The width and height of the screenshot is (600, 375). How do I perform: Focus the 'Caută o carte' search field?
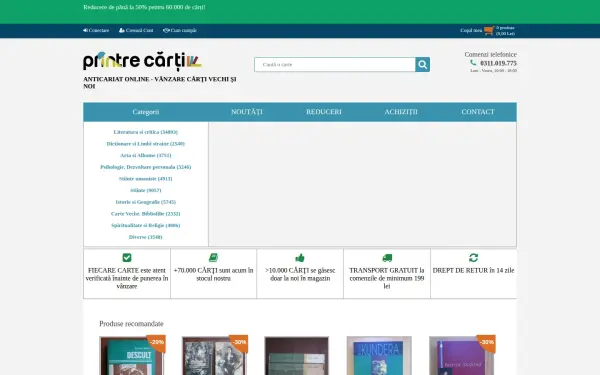[335, 64]
